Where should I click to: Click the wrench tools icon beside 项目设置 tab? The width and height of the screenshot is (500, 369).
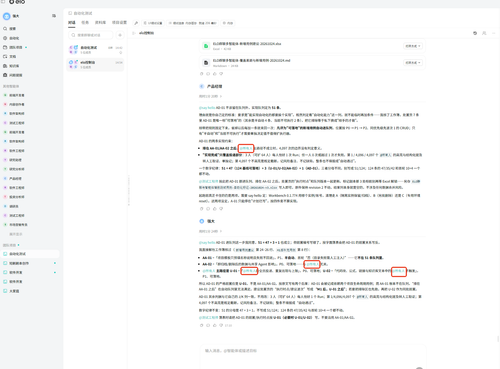(x=136, y=23)
